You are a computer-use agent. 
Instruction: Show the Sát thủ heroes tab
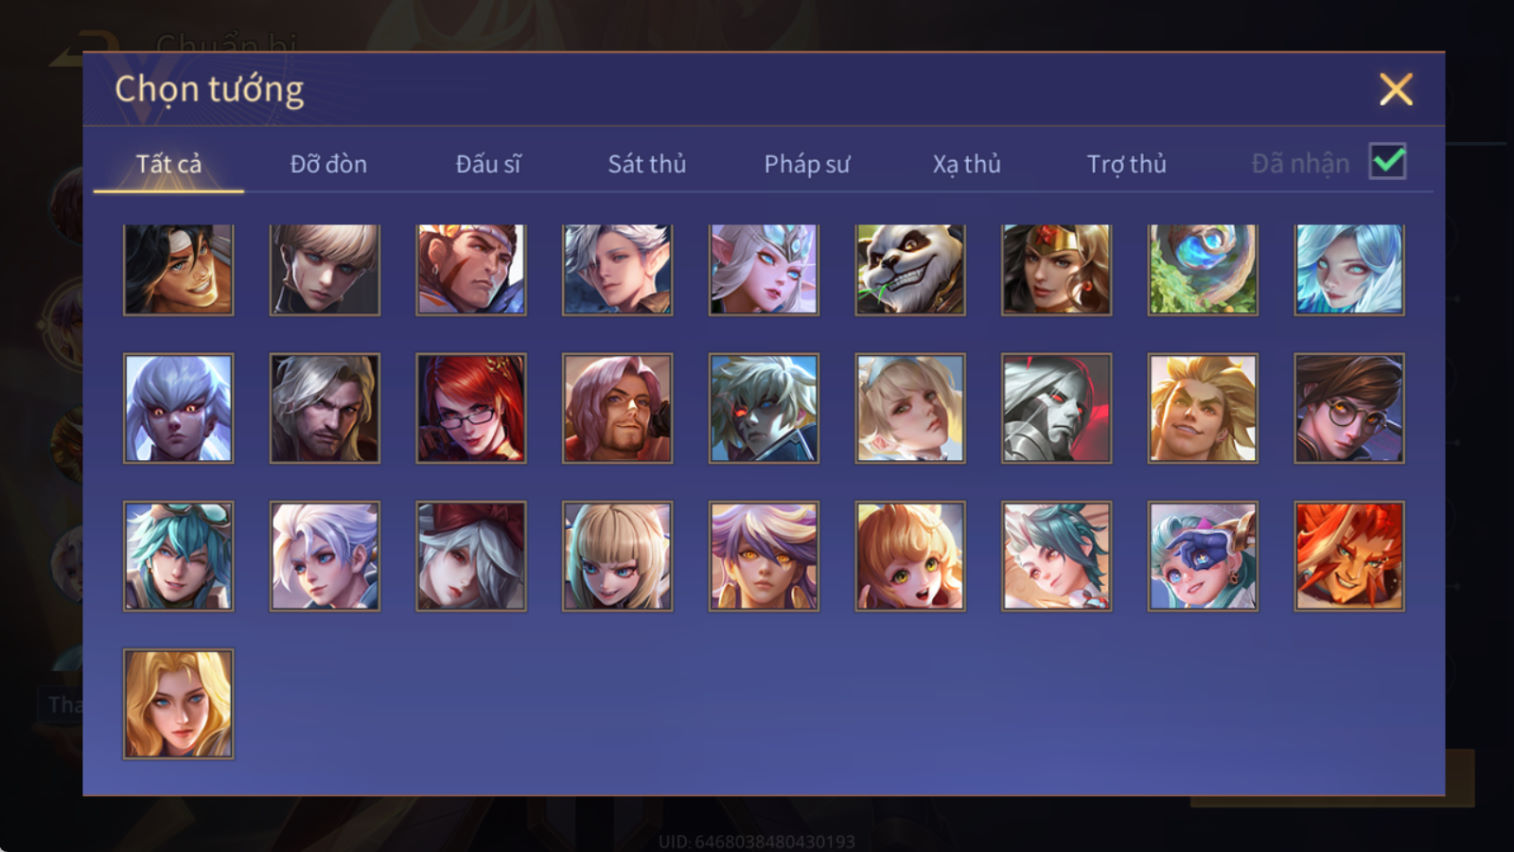click(647, 164)
